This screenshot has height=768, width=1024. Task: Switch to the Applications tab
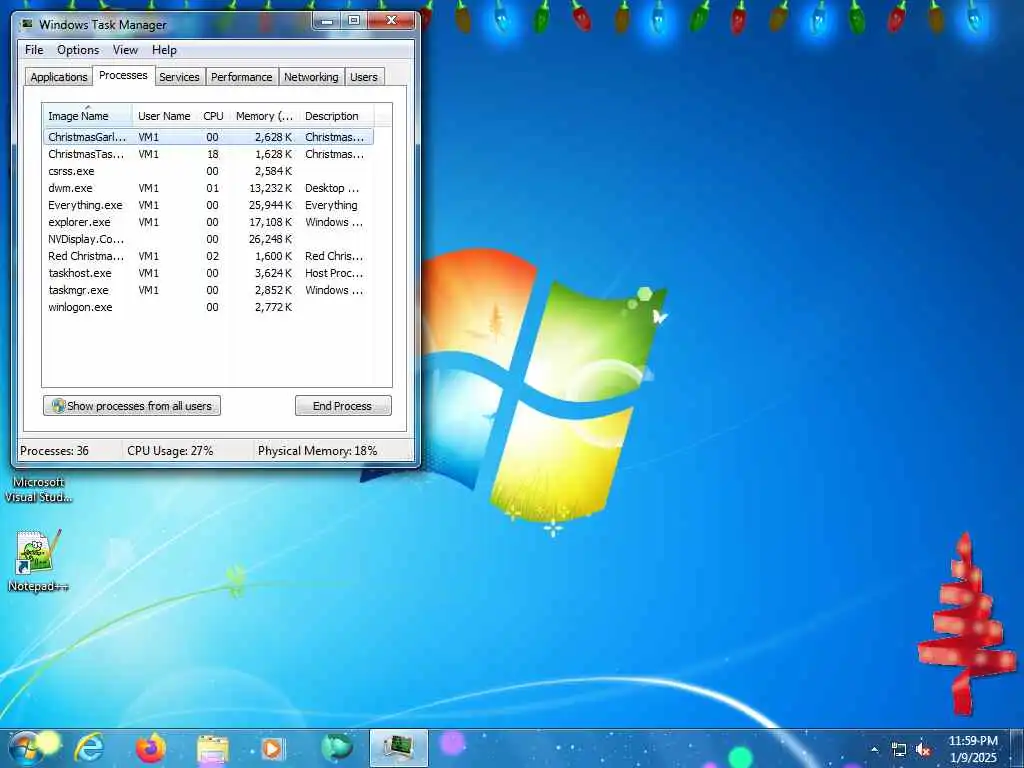click(x=59, y=76)
